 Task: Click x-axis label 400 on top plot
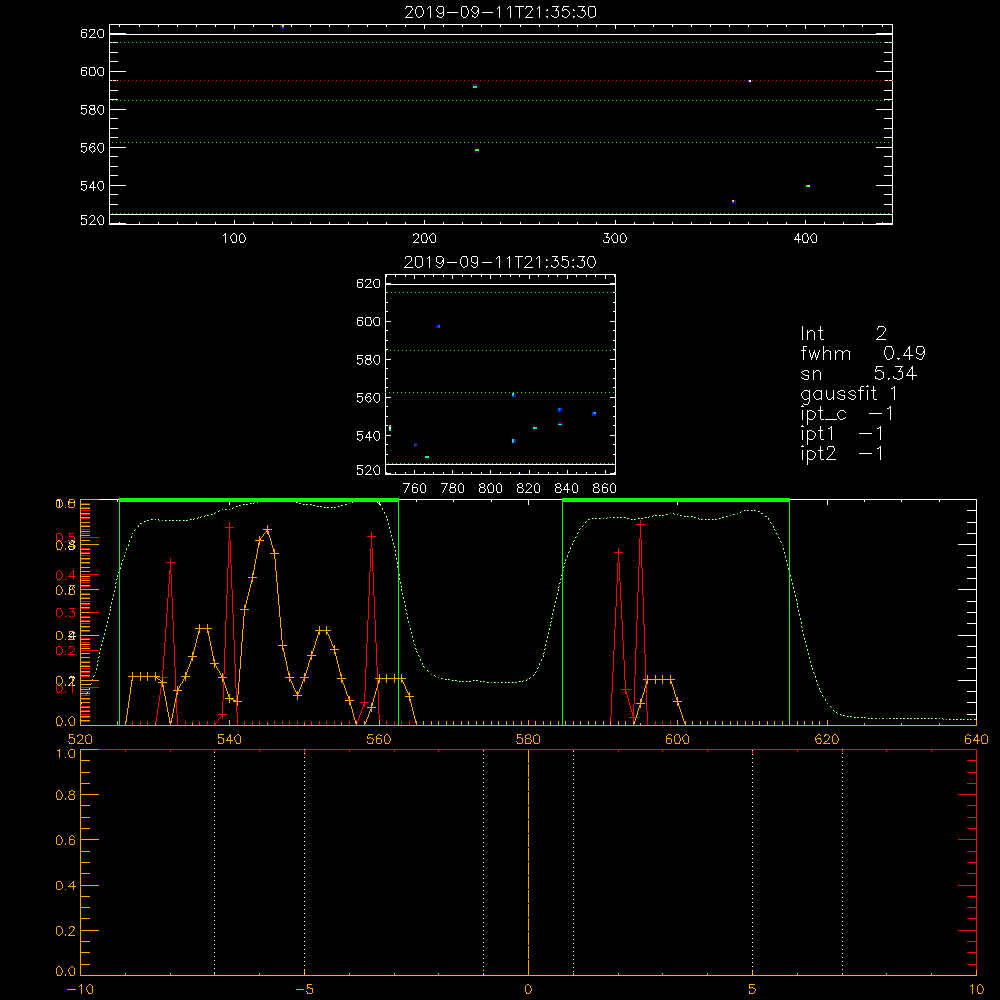click(805, 239)
